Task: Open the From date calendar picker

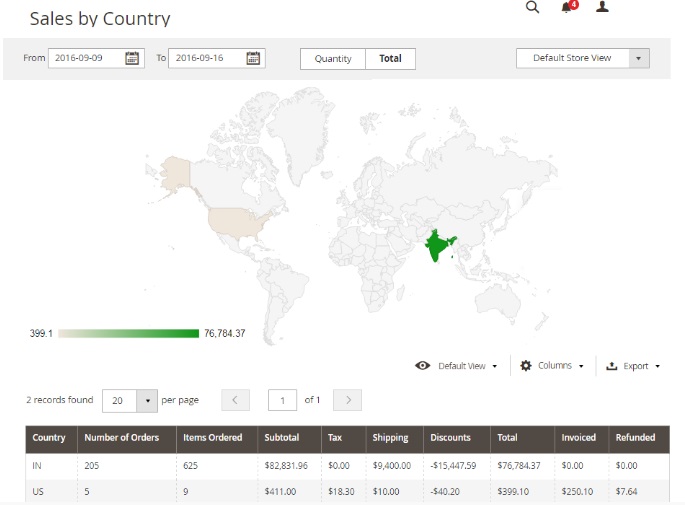Action: (132, 58)
